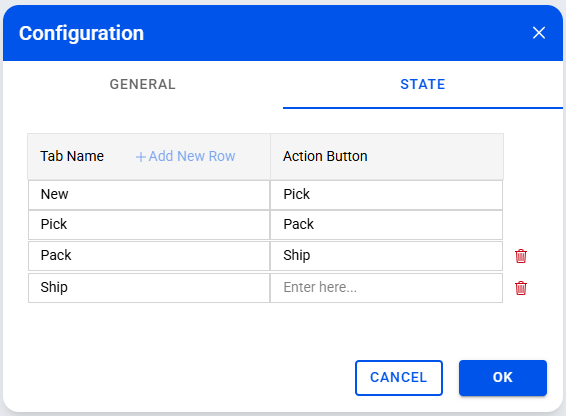Focus the Tab Name field containing New
This screenshot has height=416, width=566.
click(x=149, y=195)
